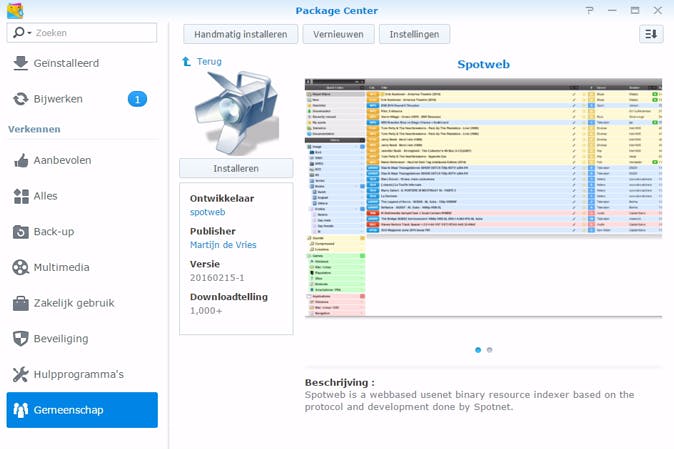Open the Multimedia category
This screenshot has height=449, width=674.
[82, 267]
